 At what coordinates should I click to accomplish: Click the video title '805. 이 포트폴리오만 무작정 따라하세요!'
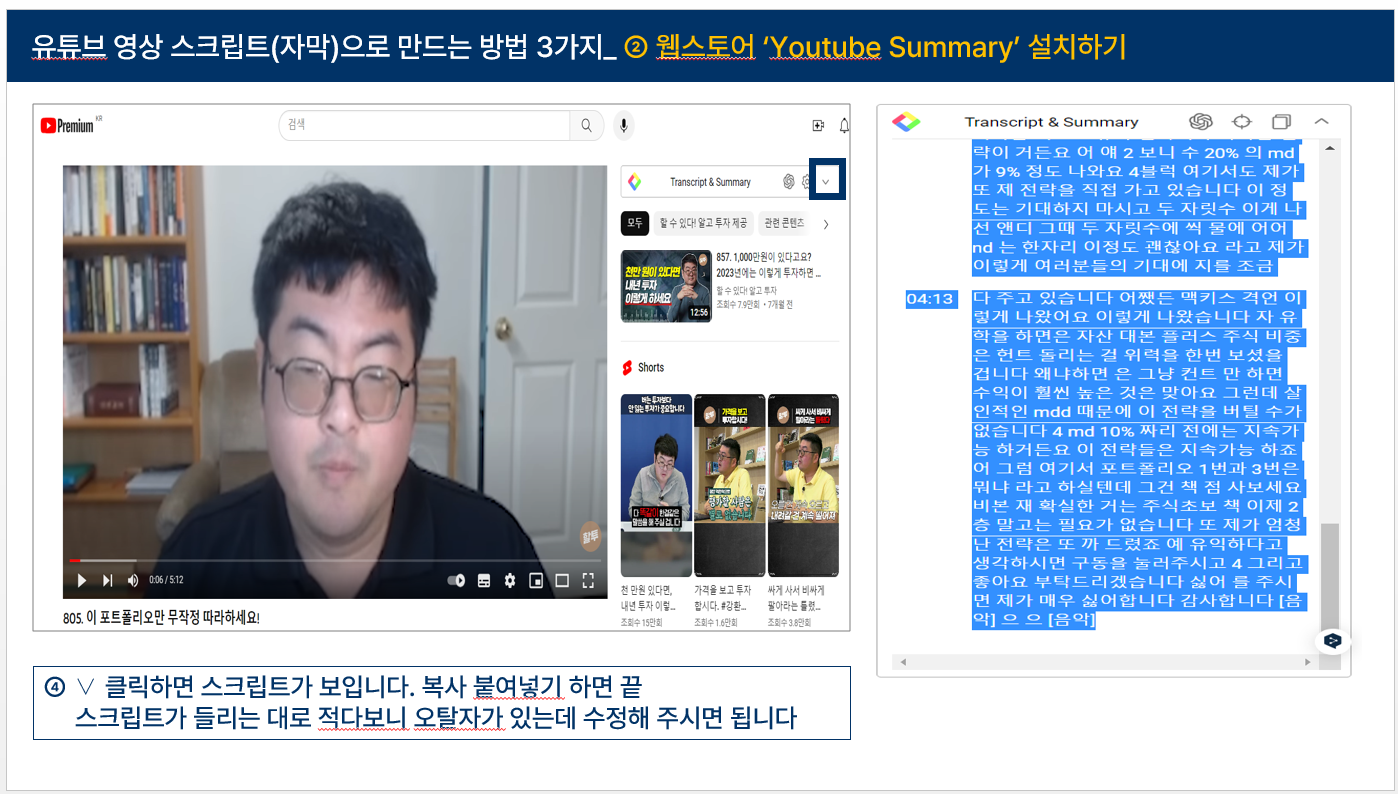click(161, 619)
